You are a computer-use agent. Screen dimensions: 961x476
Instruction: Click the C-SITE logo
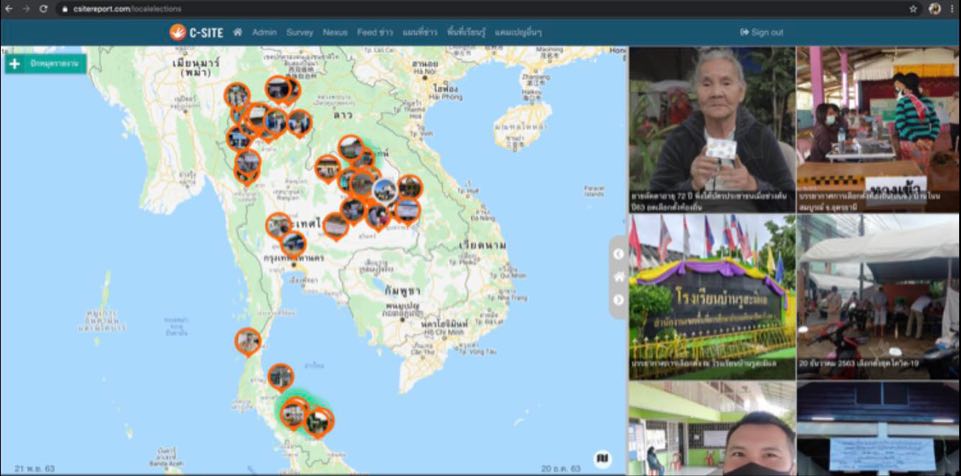pos(196,32)
